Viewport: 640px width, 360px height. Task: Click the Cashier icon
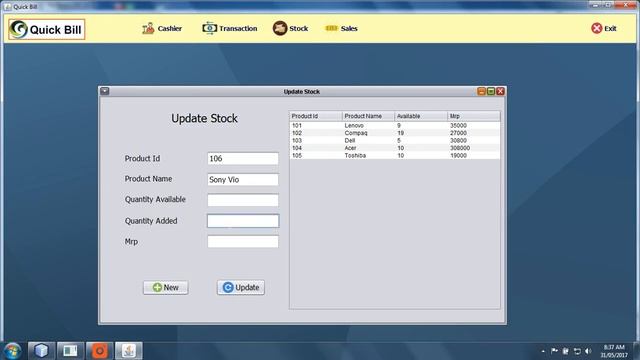(148, 28)
